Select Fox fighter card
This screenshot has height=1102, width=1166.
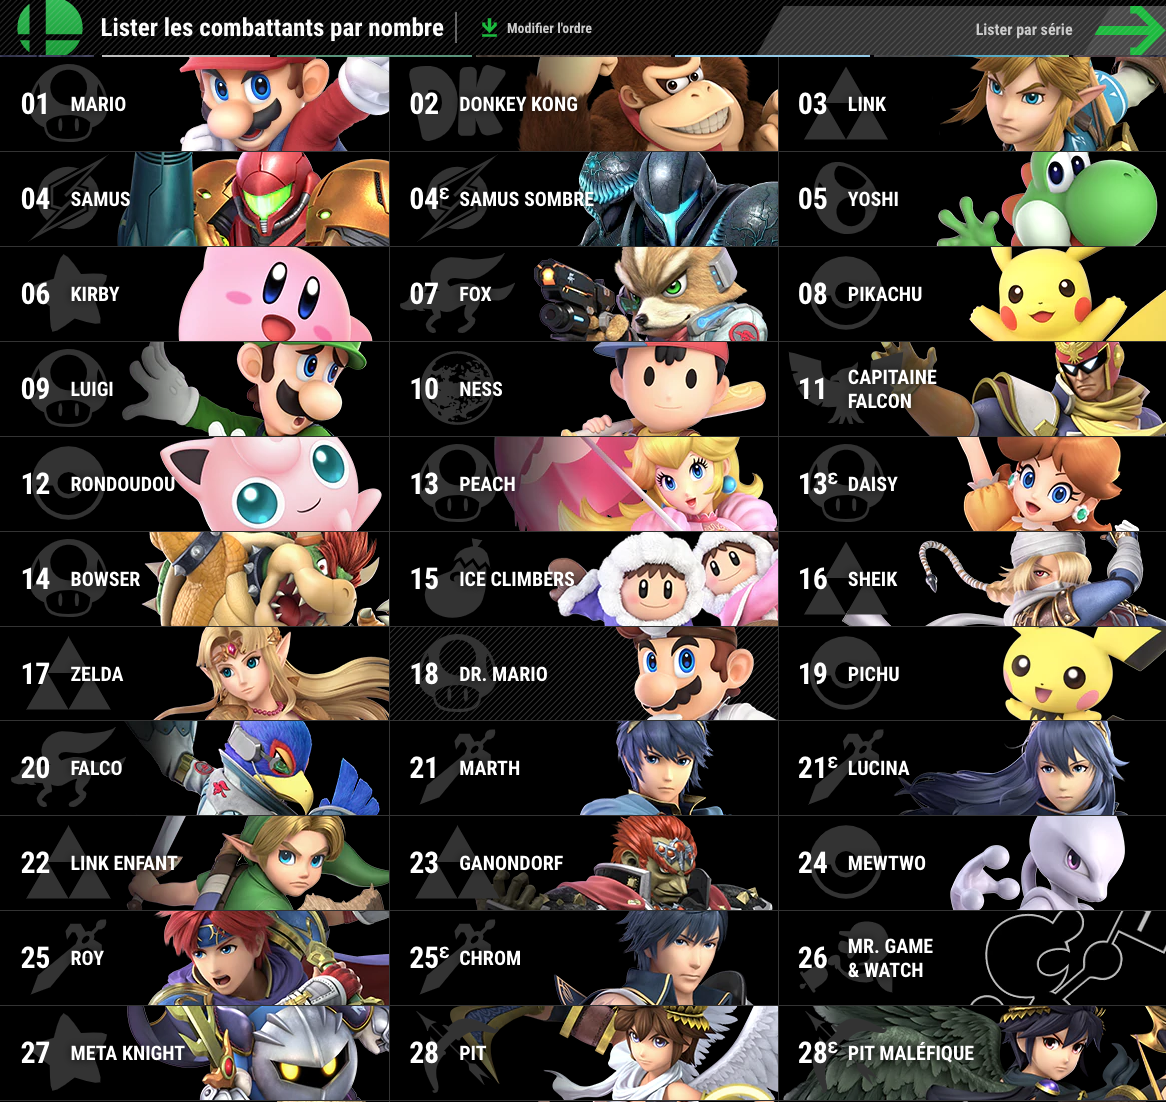pyautogui.click(x=584, y=294)
